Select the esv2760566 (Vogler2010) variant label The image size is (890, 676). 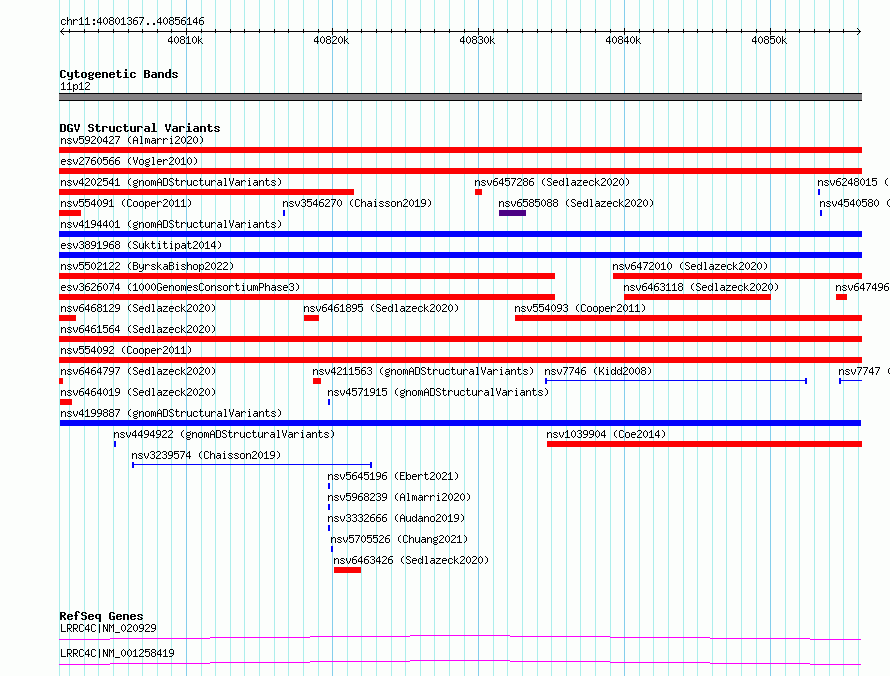point(129,161)
